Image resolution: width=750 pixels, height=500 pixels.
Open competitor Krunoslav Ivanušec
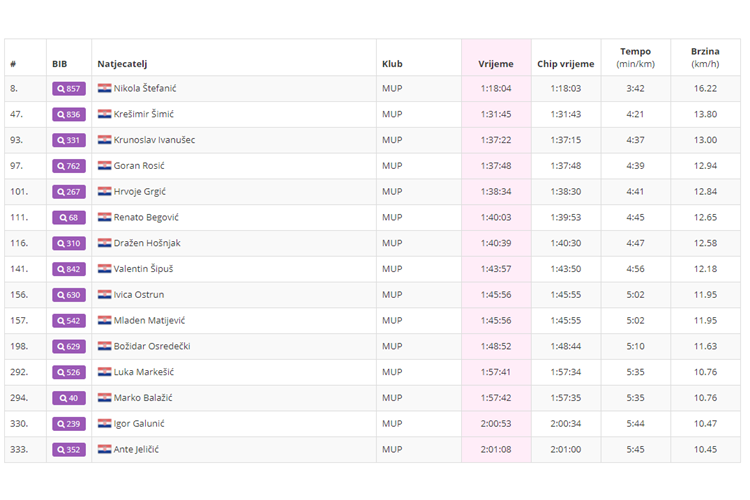coord(154,140)
